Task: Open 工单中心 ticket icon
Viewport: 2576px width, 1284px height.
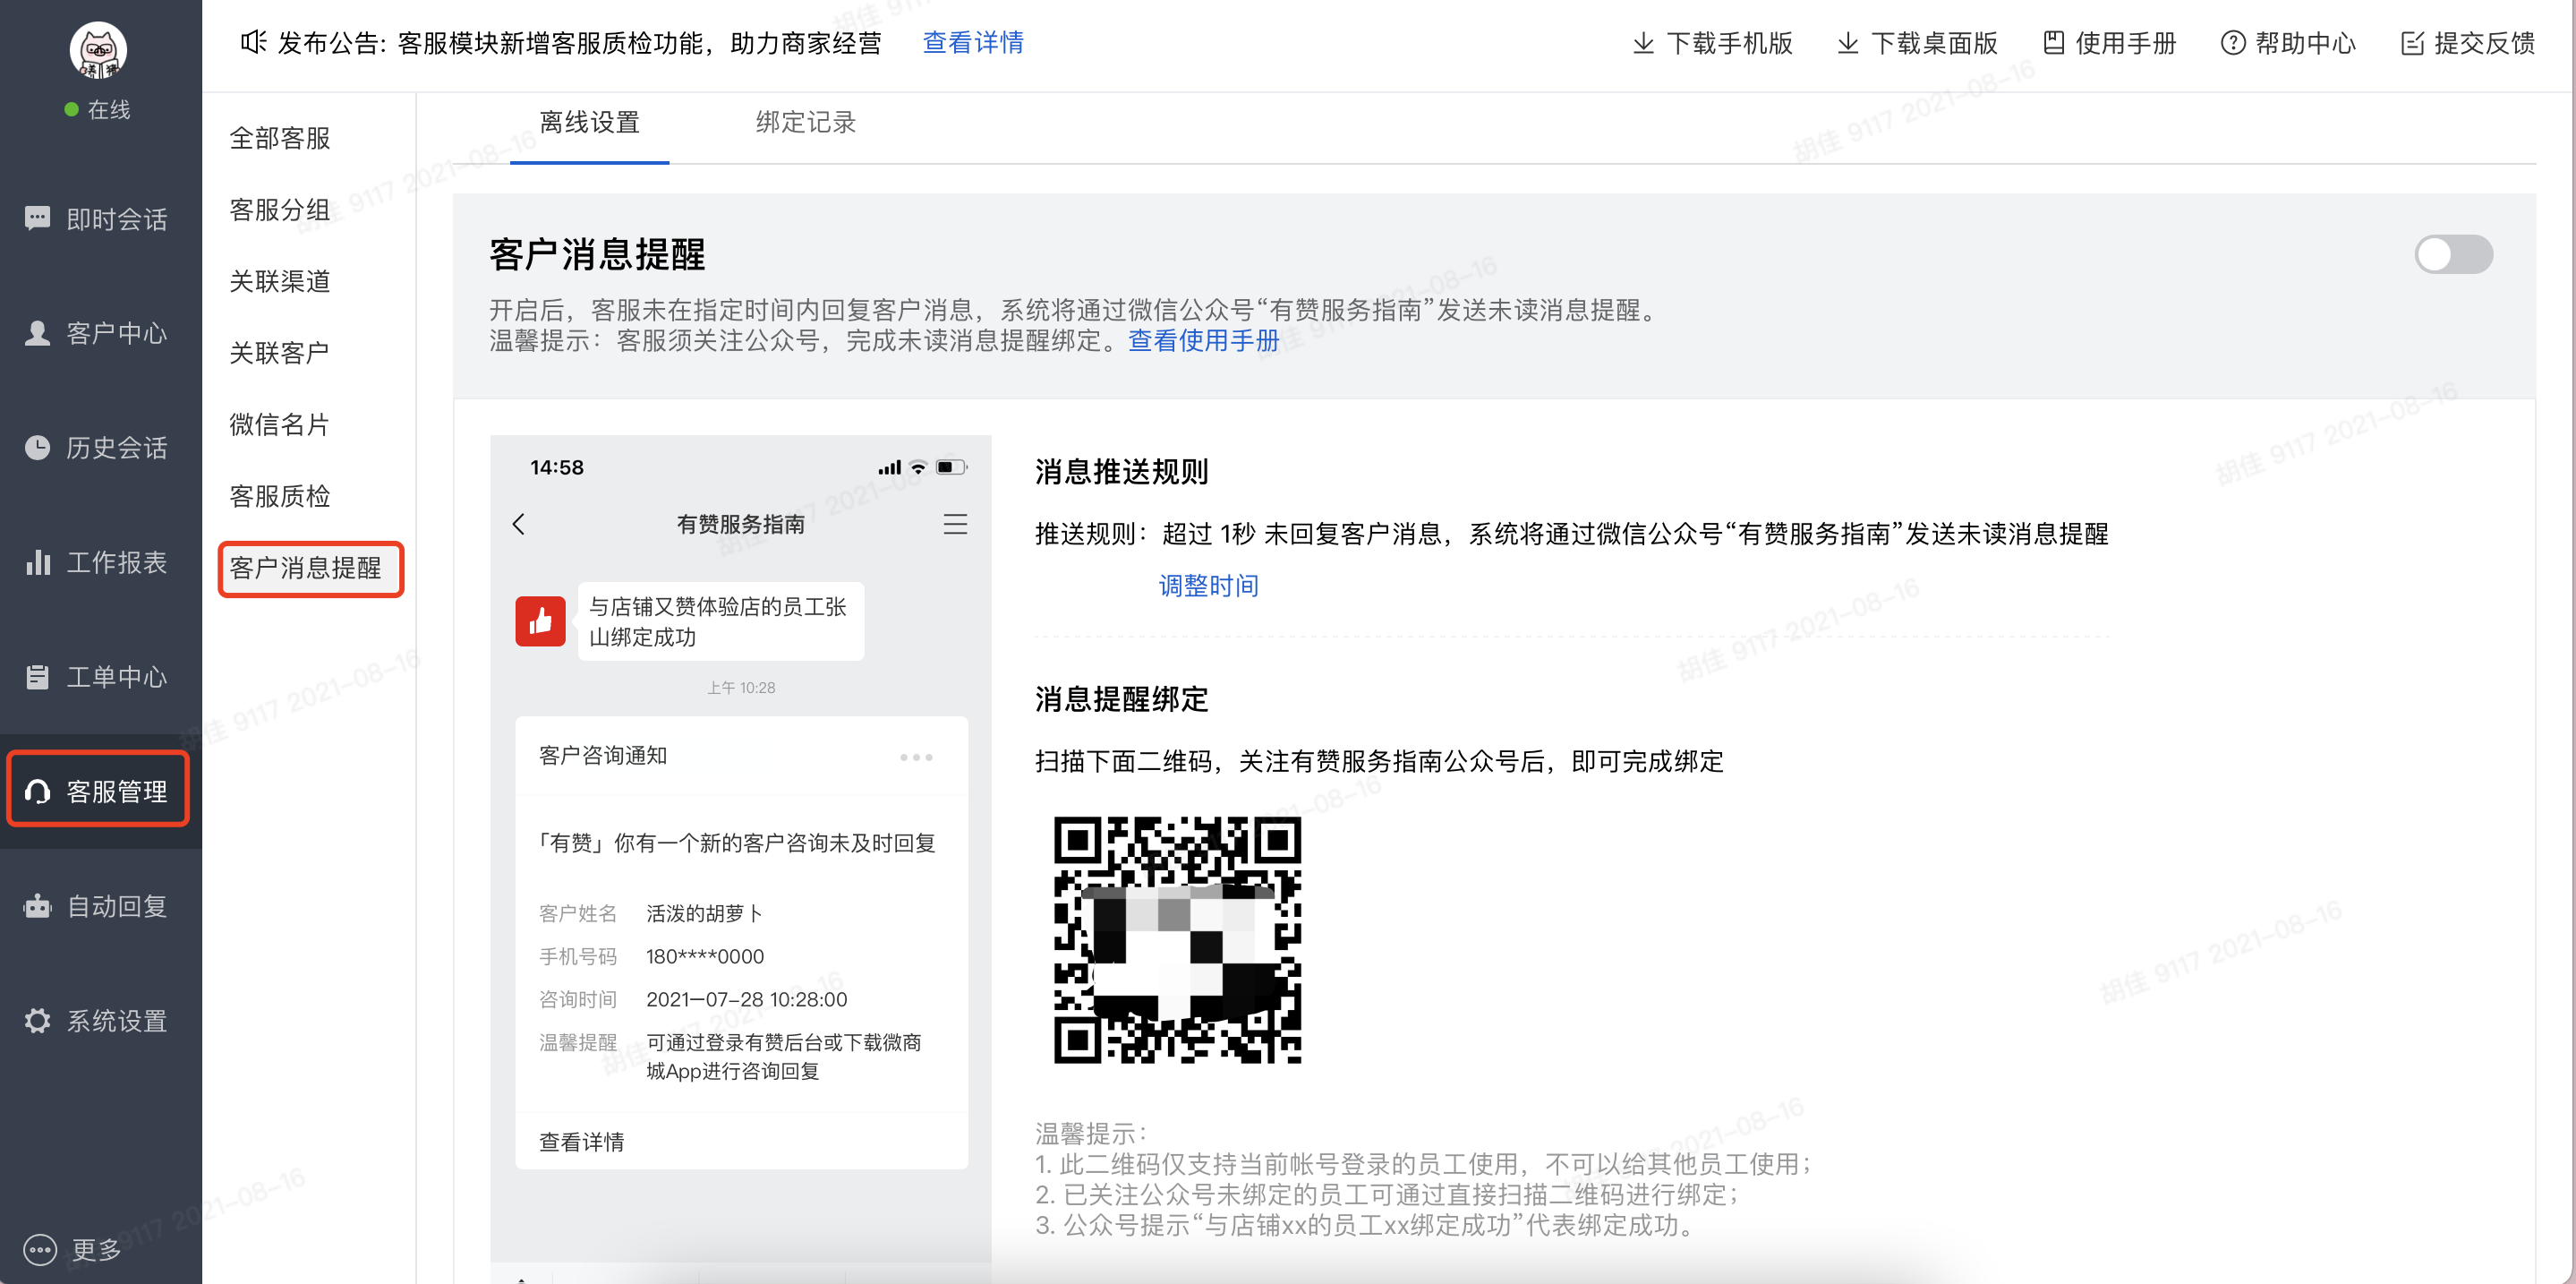Action: coord(37,677)
